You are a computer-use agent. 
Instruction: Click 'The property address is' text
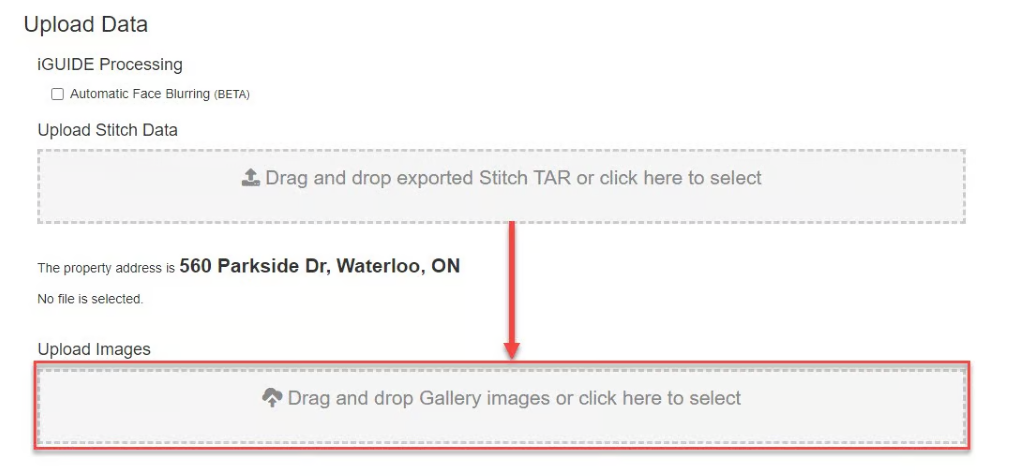pos(106,268)
